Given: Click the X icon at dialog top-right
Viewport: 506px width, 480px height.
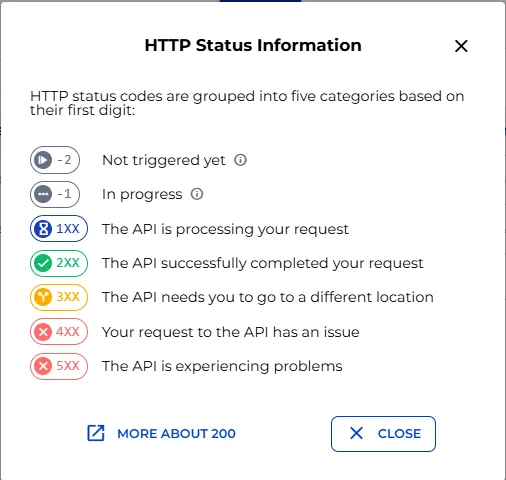Looking at the screenshot, I should coord(461,46).
